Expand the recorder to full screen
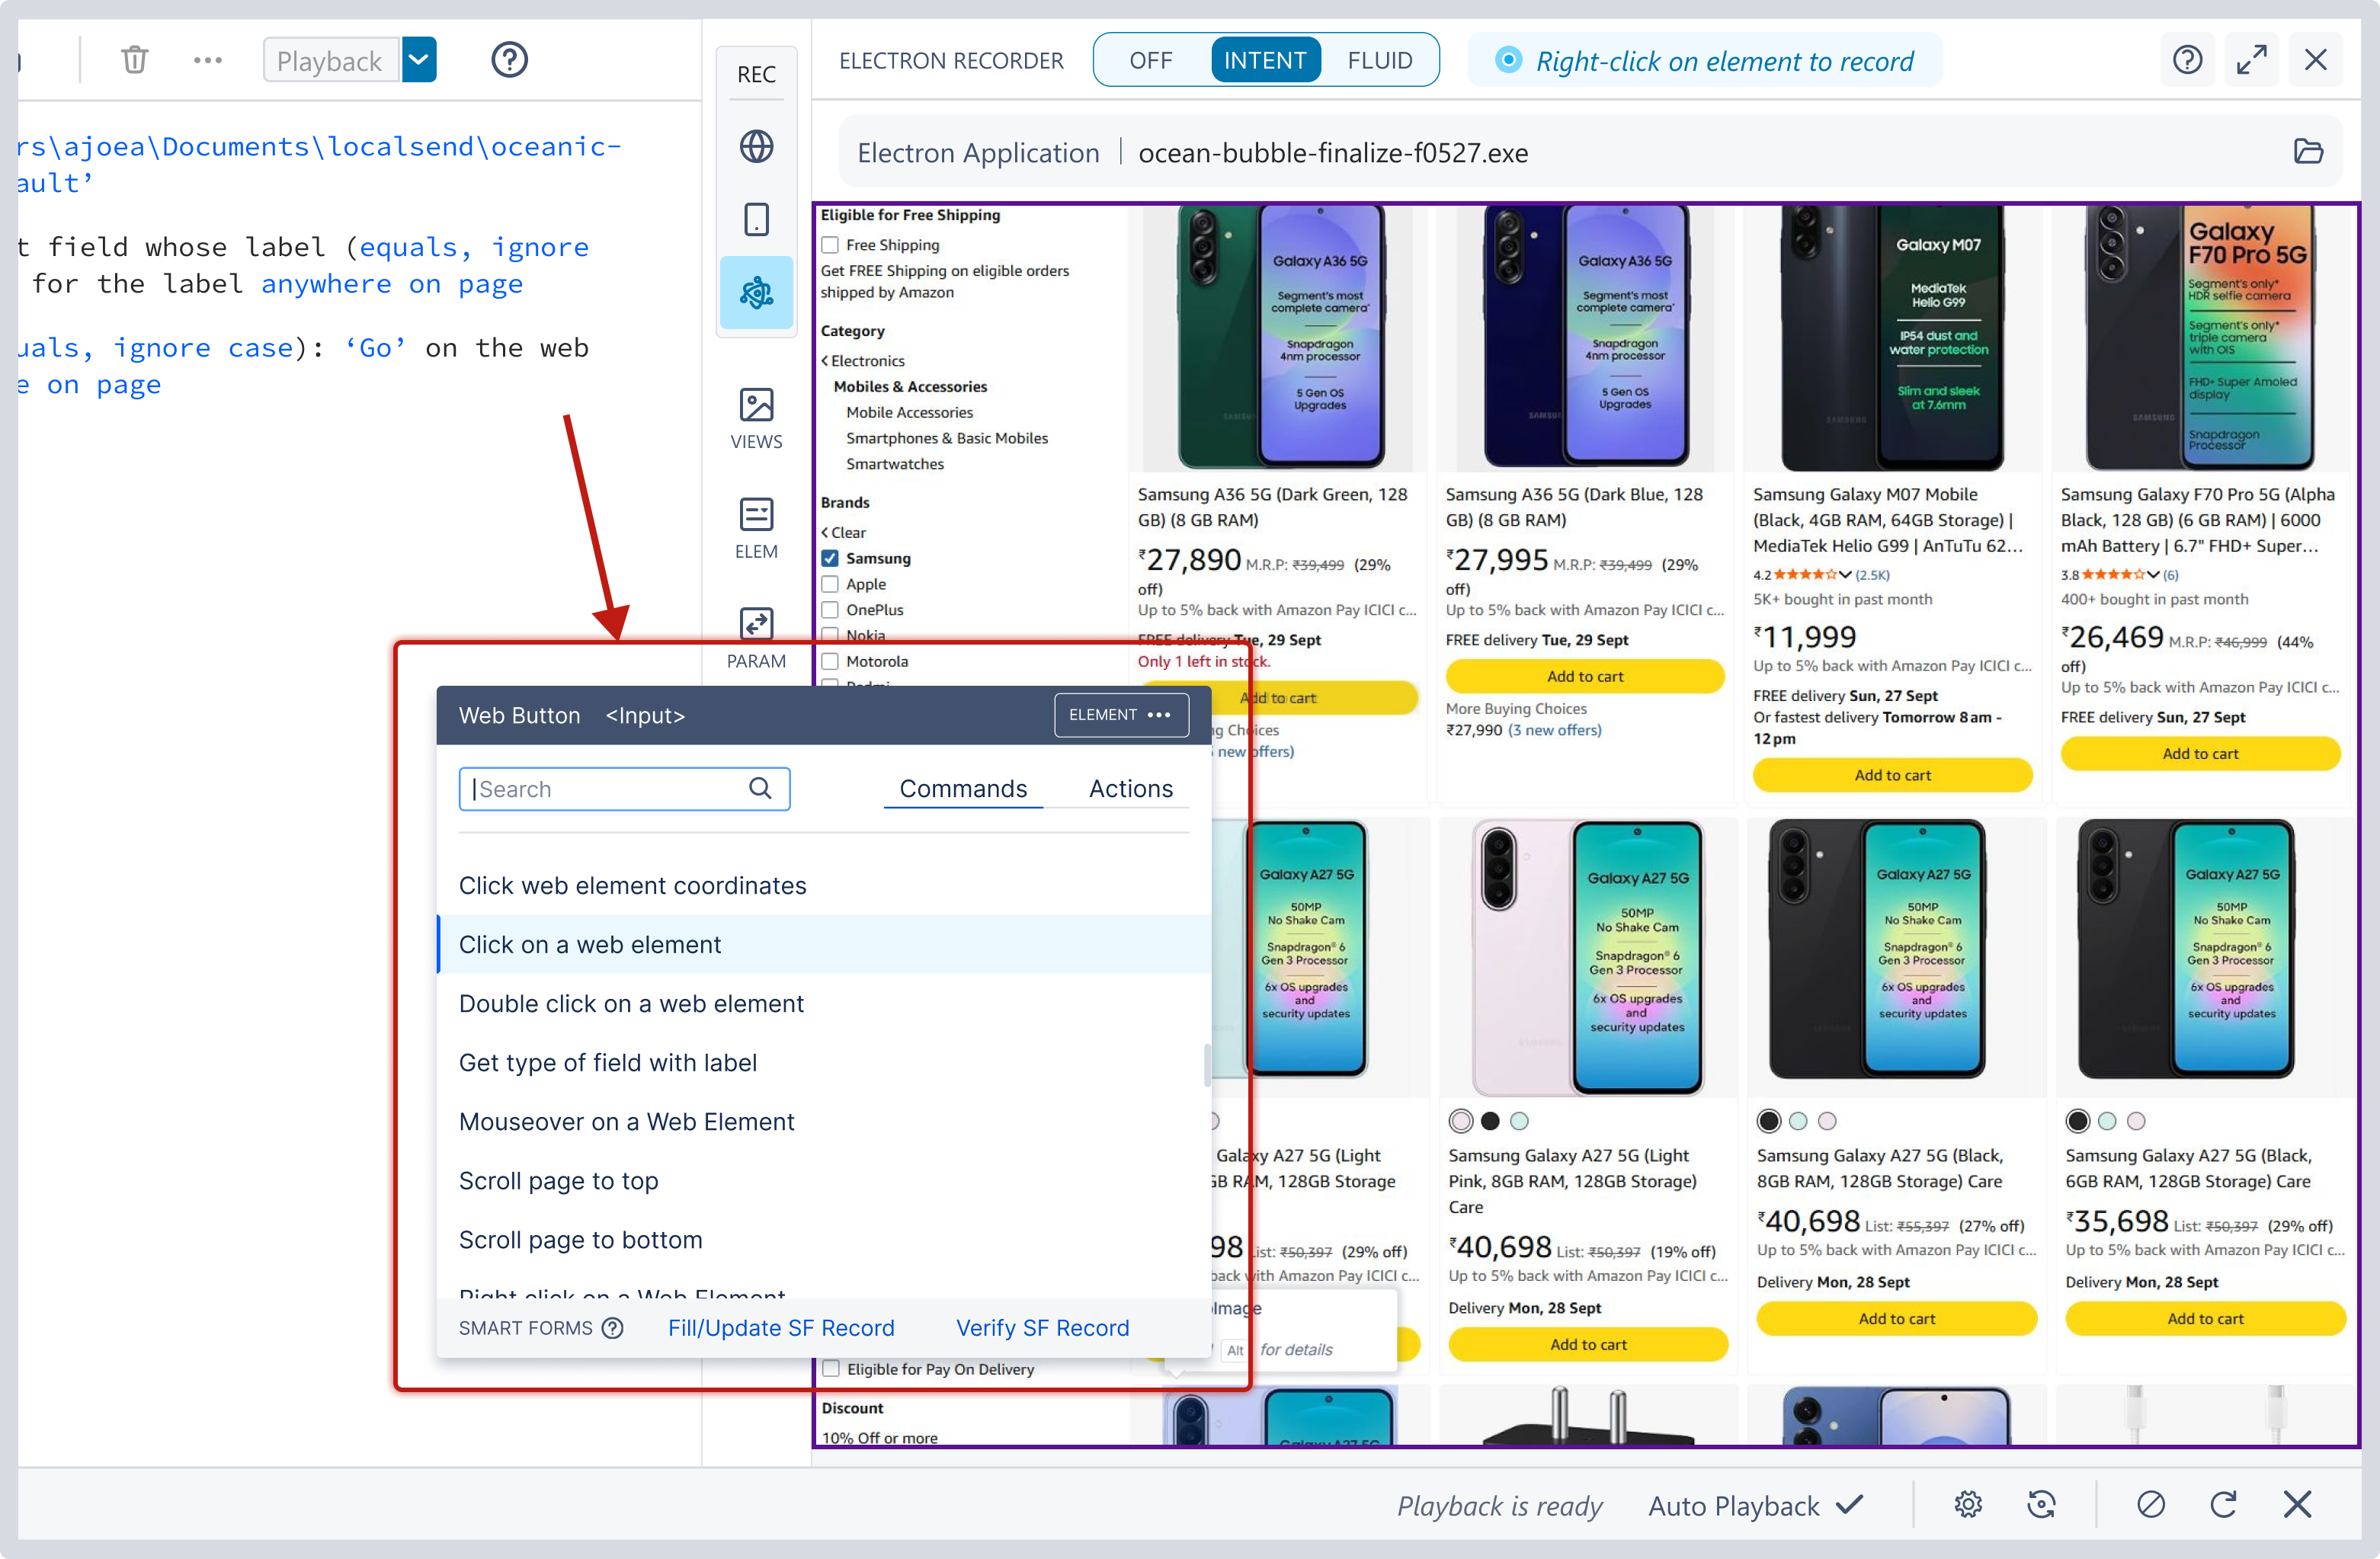Viewport: 2380px width, 1559px height. coord(2251,60)
